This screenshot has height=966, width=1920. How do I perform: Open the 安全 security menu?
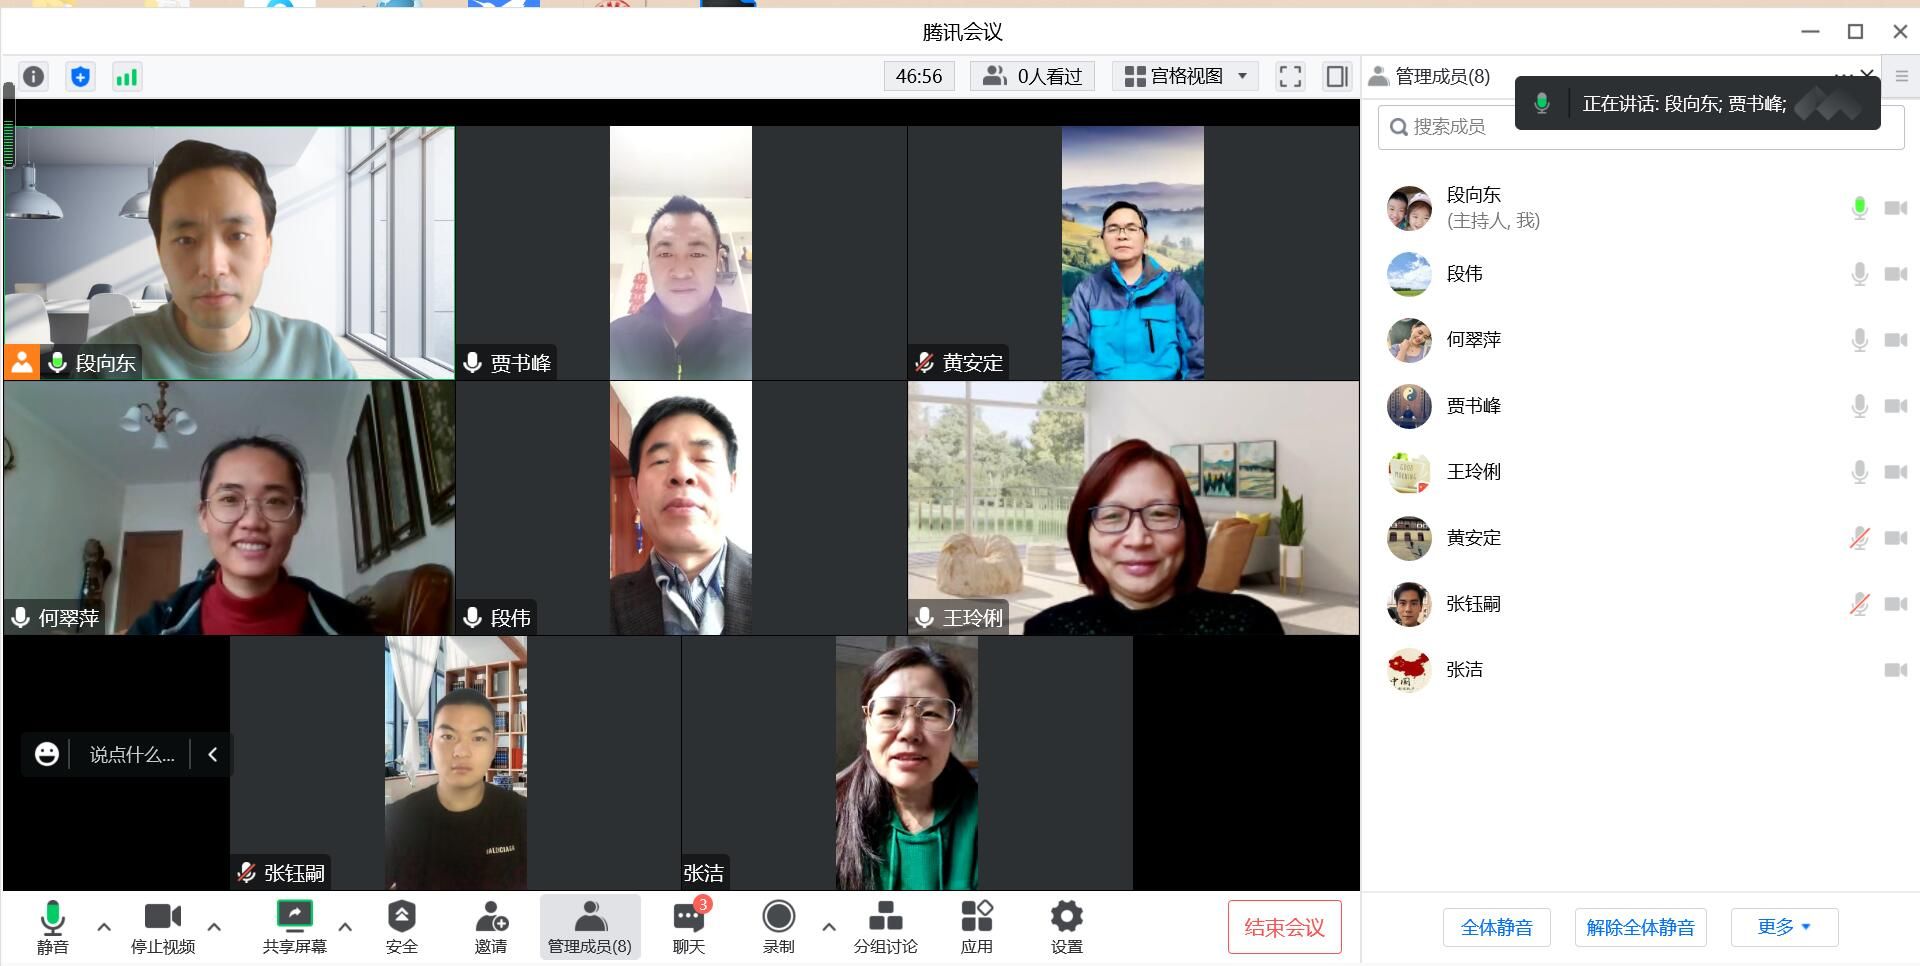point(401,927)
